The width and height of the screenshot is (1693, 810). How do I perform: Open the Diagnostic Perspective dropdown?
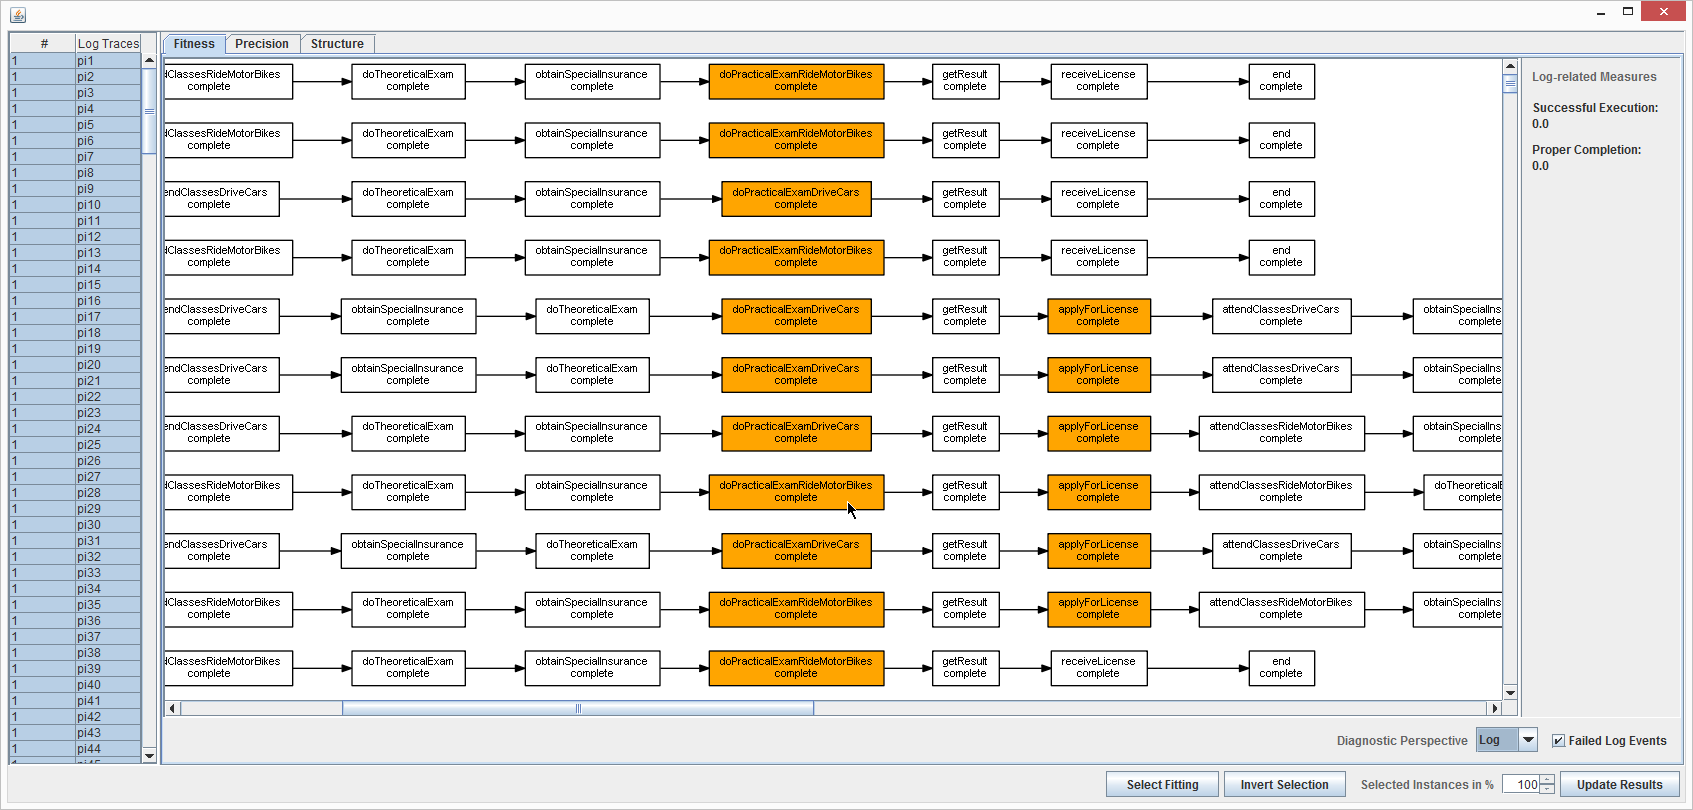coord(1528,740)
